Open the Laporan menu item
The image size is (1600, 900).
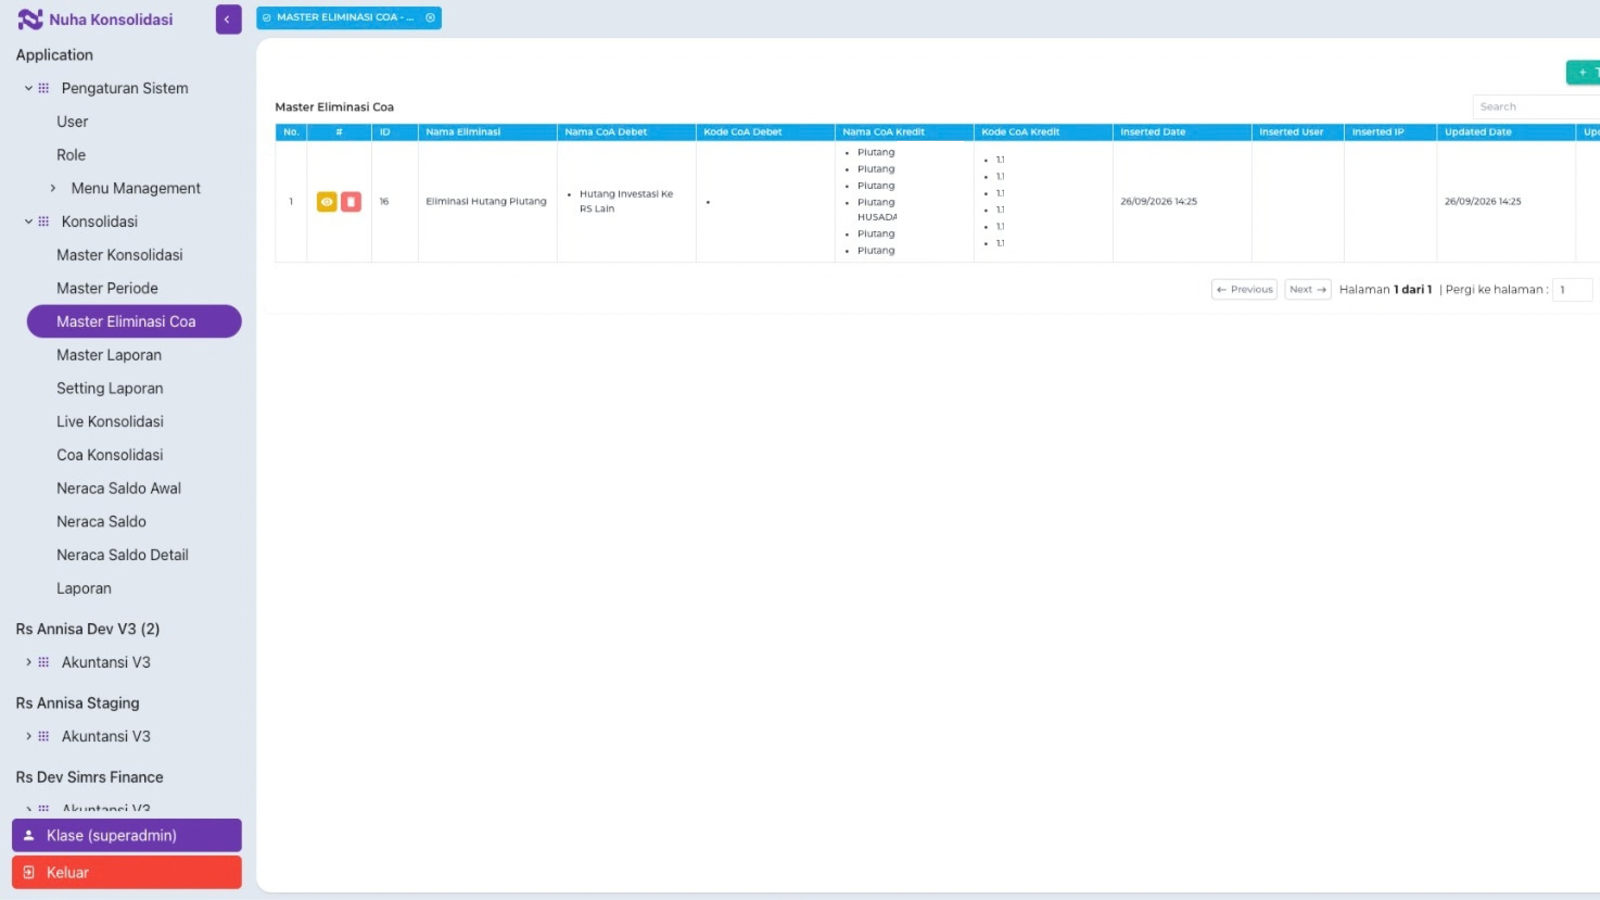coord(84,588)
